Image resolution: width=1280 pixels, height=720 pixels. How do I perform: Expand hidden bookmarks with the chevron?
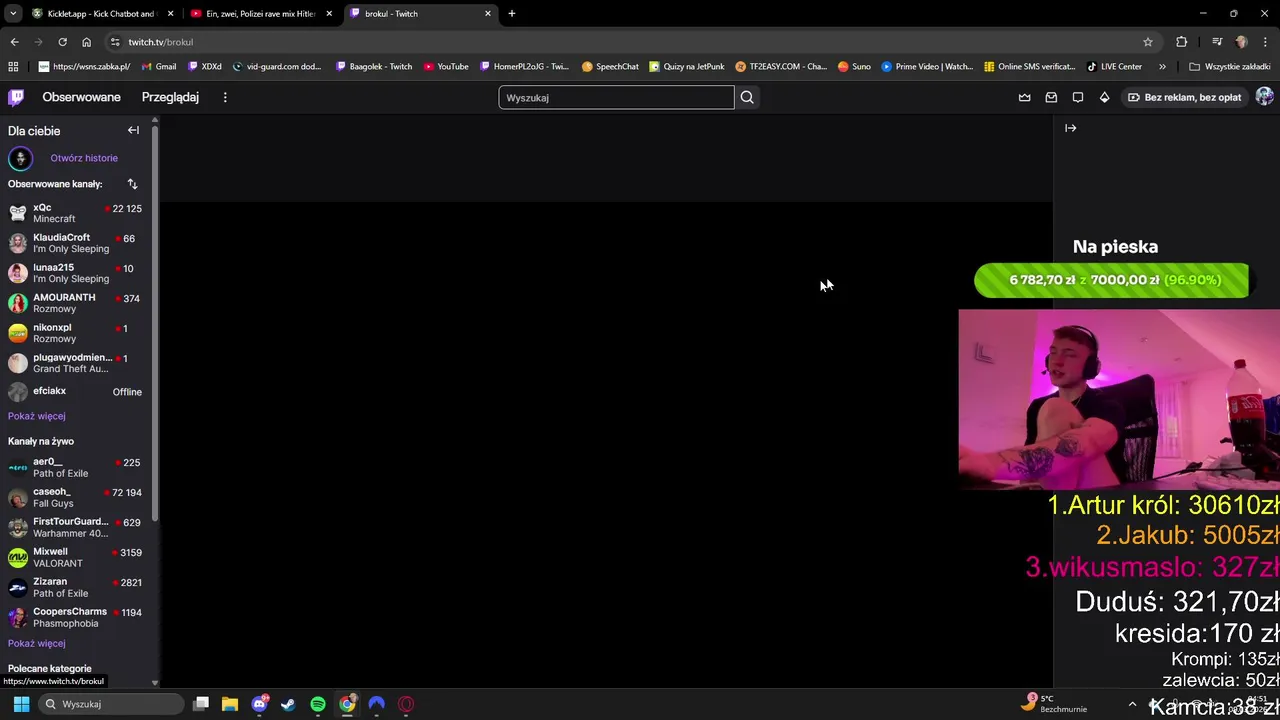point(1162,67)
